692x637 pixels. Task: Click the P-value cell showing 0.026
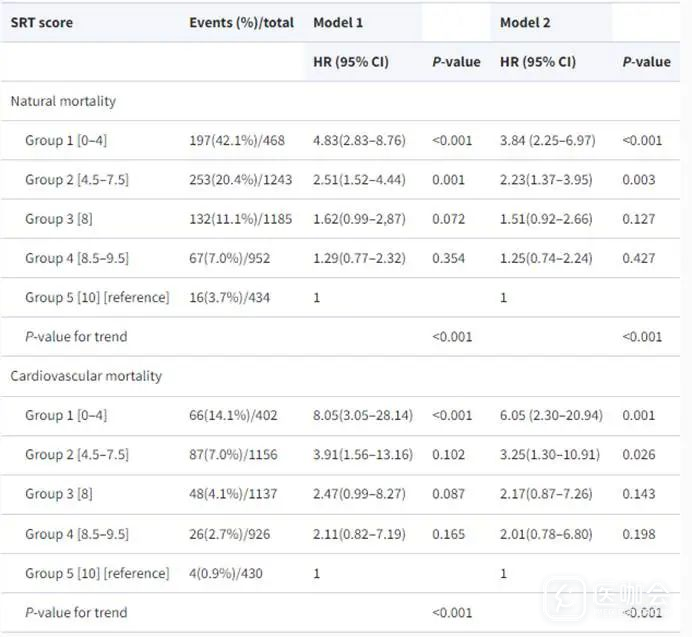coord(639,454)
